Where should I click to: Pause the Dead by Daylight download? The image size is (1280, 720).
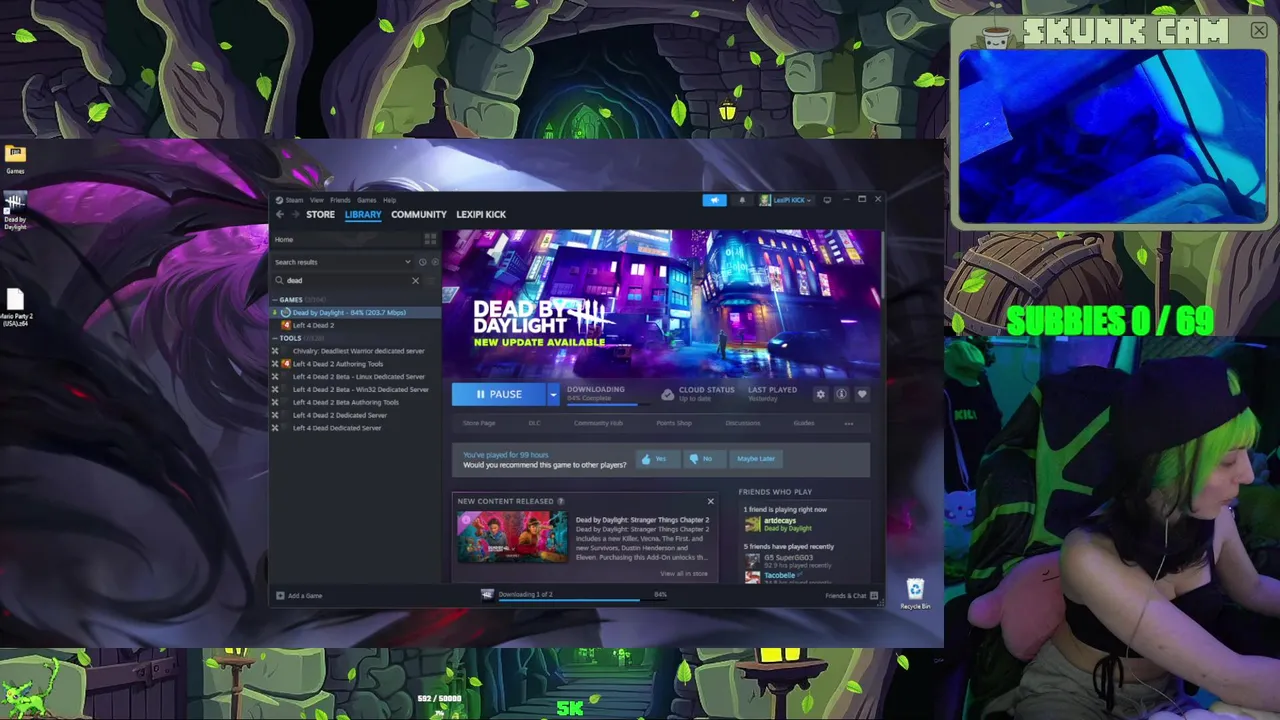pyautogui.click(x=499, y=394)
